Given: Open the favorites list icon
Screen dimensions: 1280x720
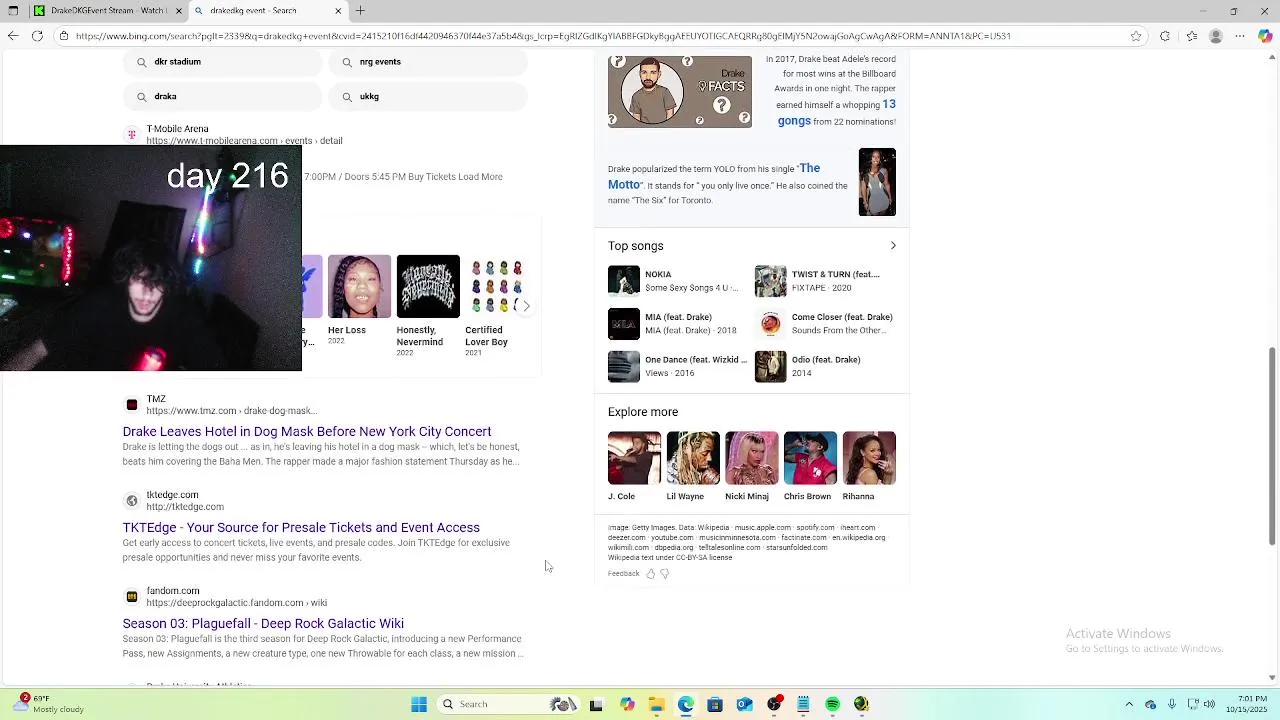Looking at the screenshot, I should click(x=1191, y=36).
